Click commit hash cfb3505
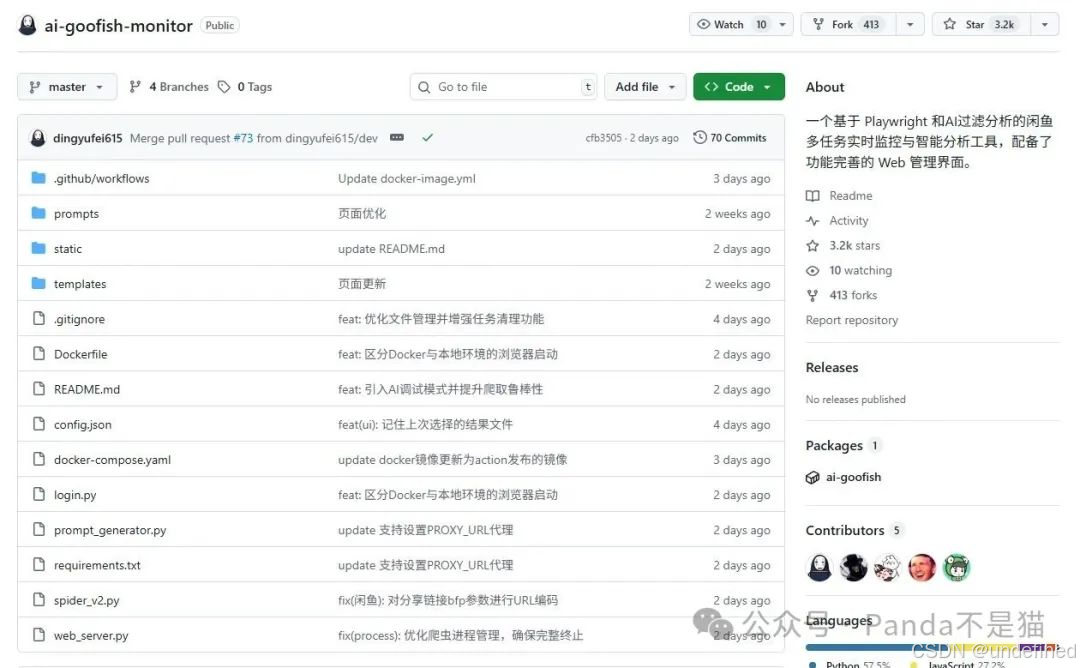This screenshot has height=668, width=1080. [603, 138]
